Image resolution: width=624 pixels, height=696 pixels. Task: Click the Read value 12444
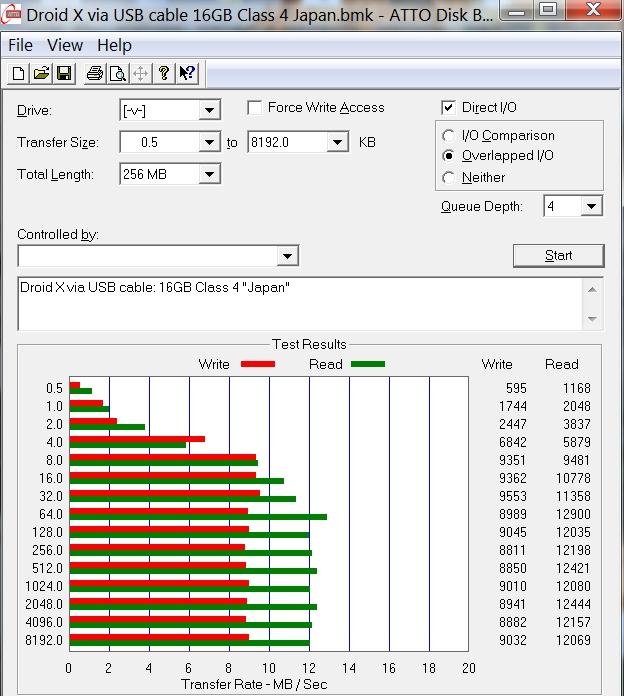[x=573, y=605]
